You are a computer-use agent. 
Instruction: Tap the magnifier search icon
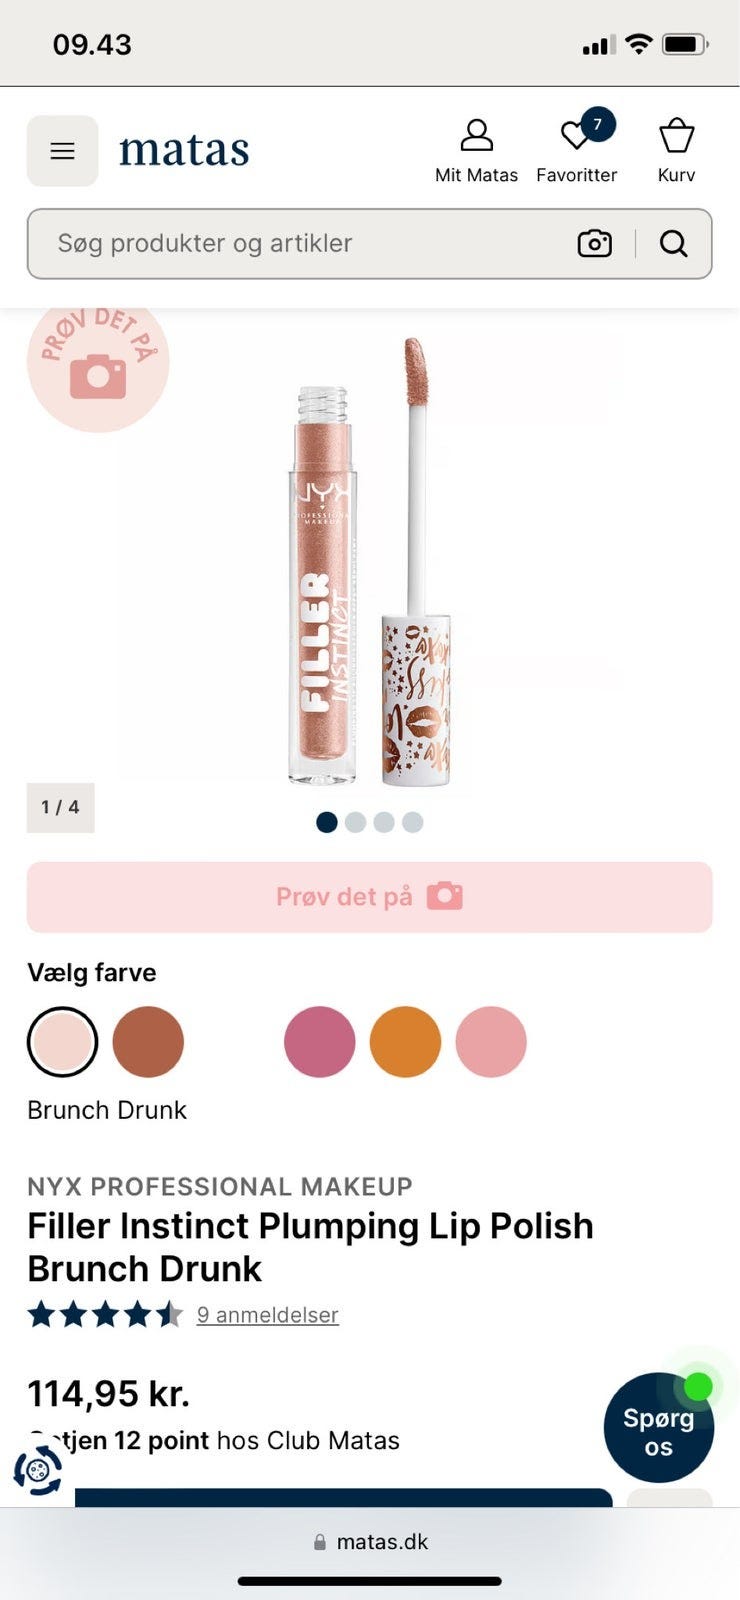click(x=674, y=243)
